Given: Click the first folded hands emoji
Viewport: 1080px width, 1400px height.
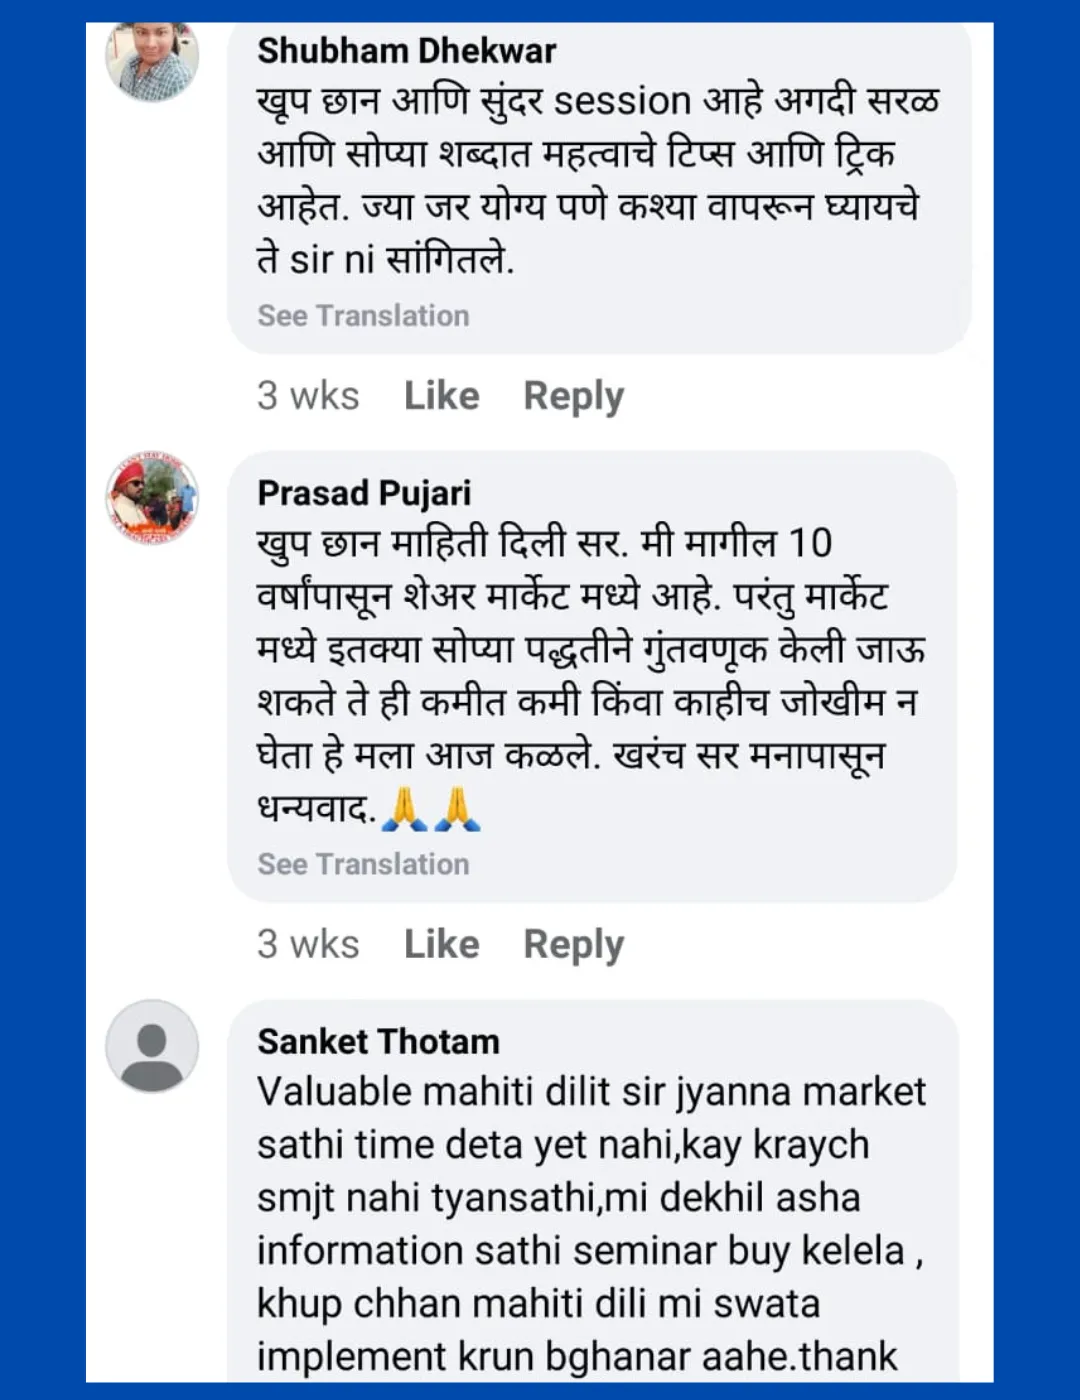Looking at the screenshot, I should tap(405, 808).
